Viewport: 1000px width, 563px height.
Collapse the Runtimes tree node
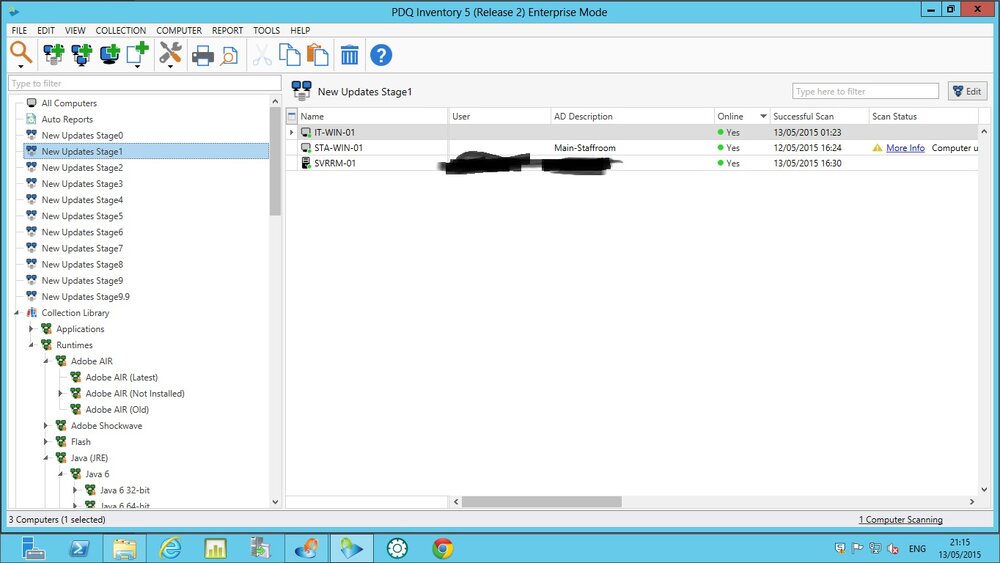[31, 345]
